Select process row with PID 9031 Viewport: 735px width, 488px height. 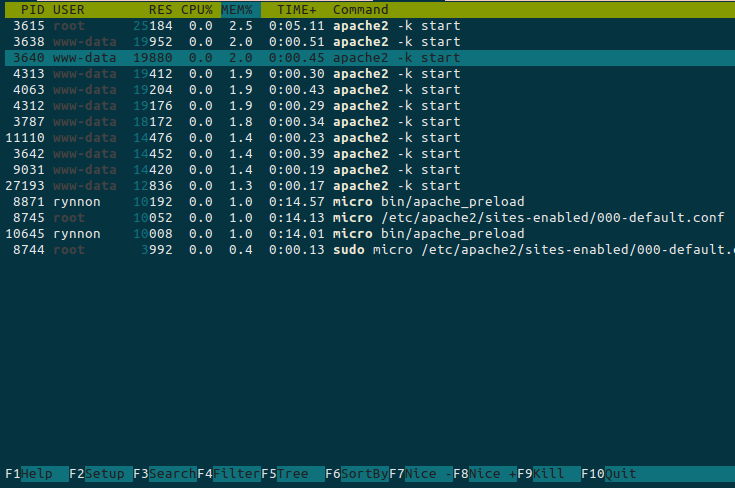click(x=370, y=169)
